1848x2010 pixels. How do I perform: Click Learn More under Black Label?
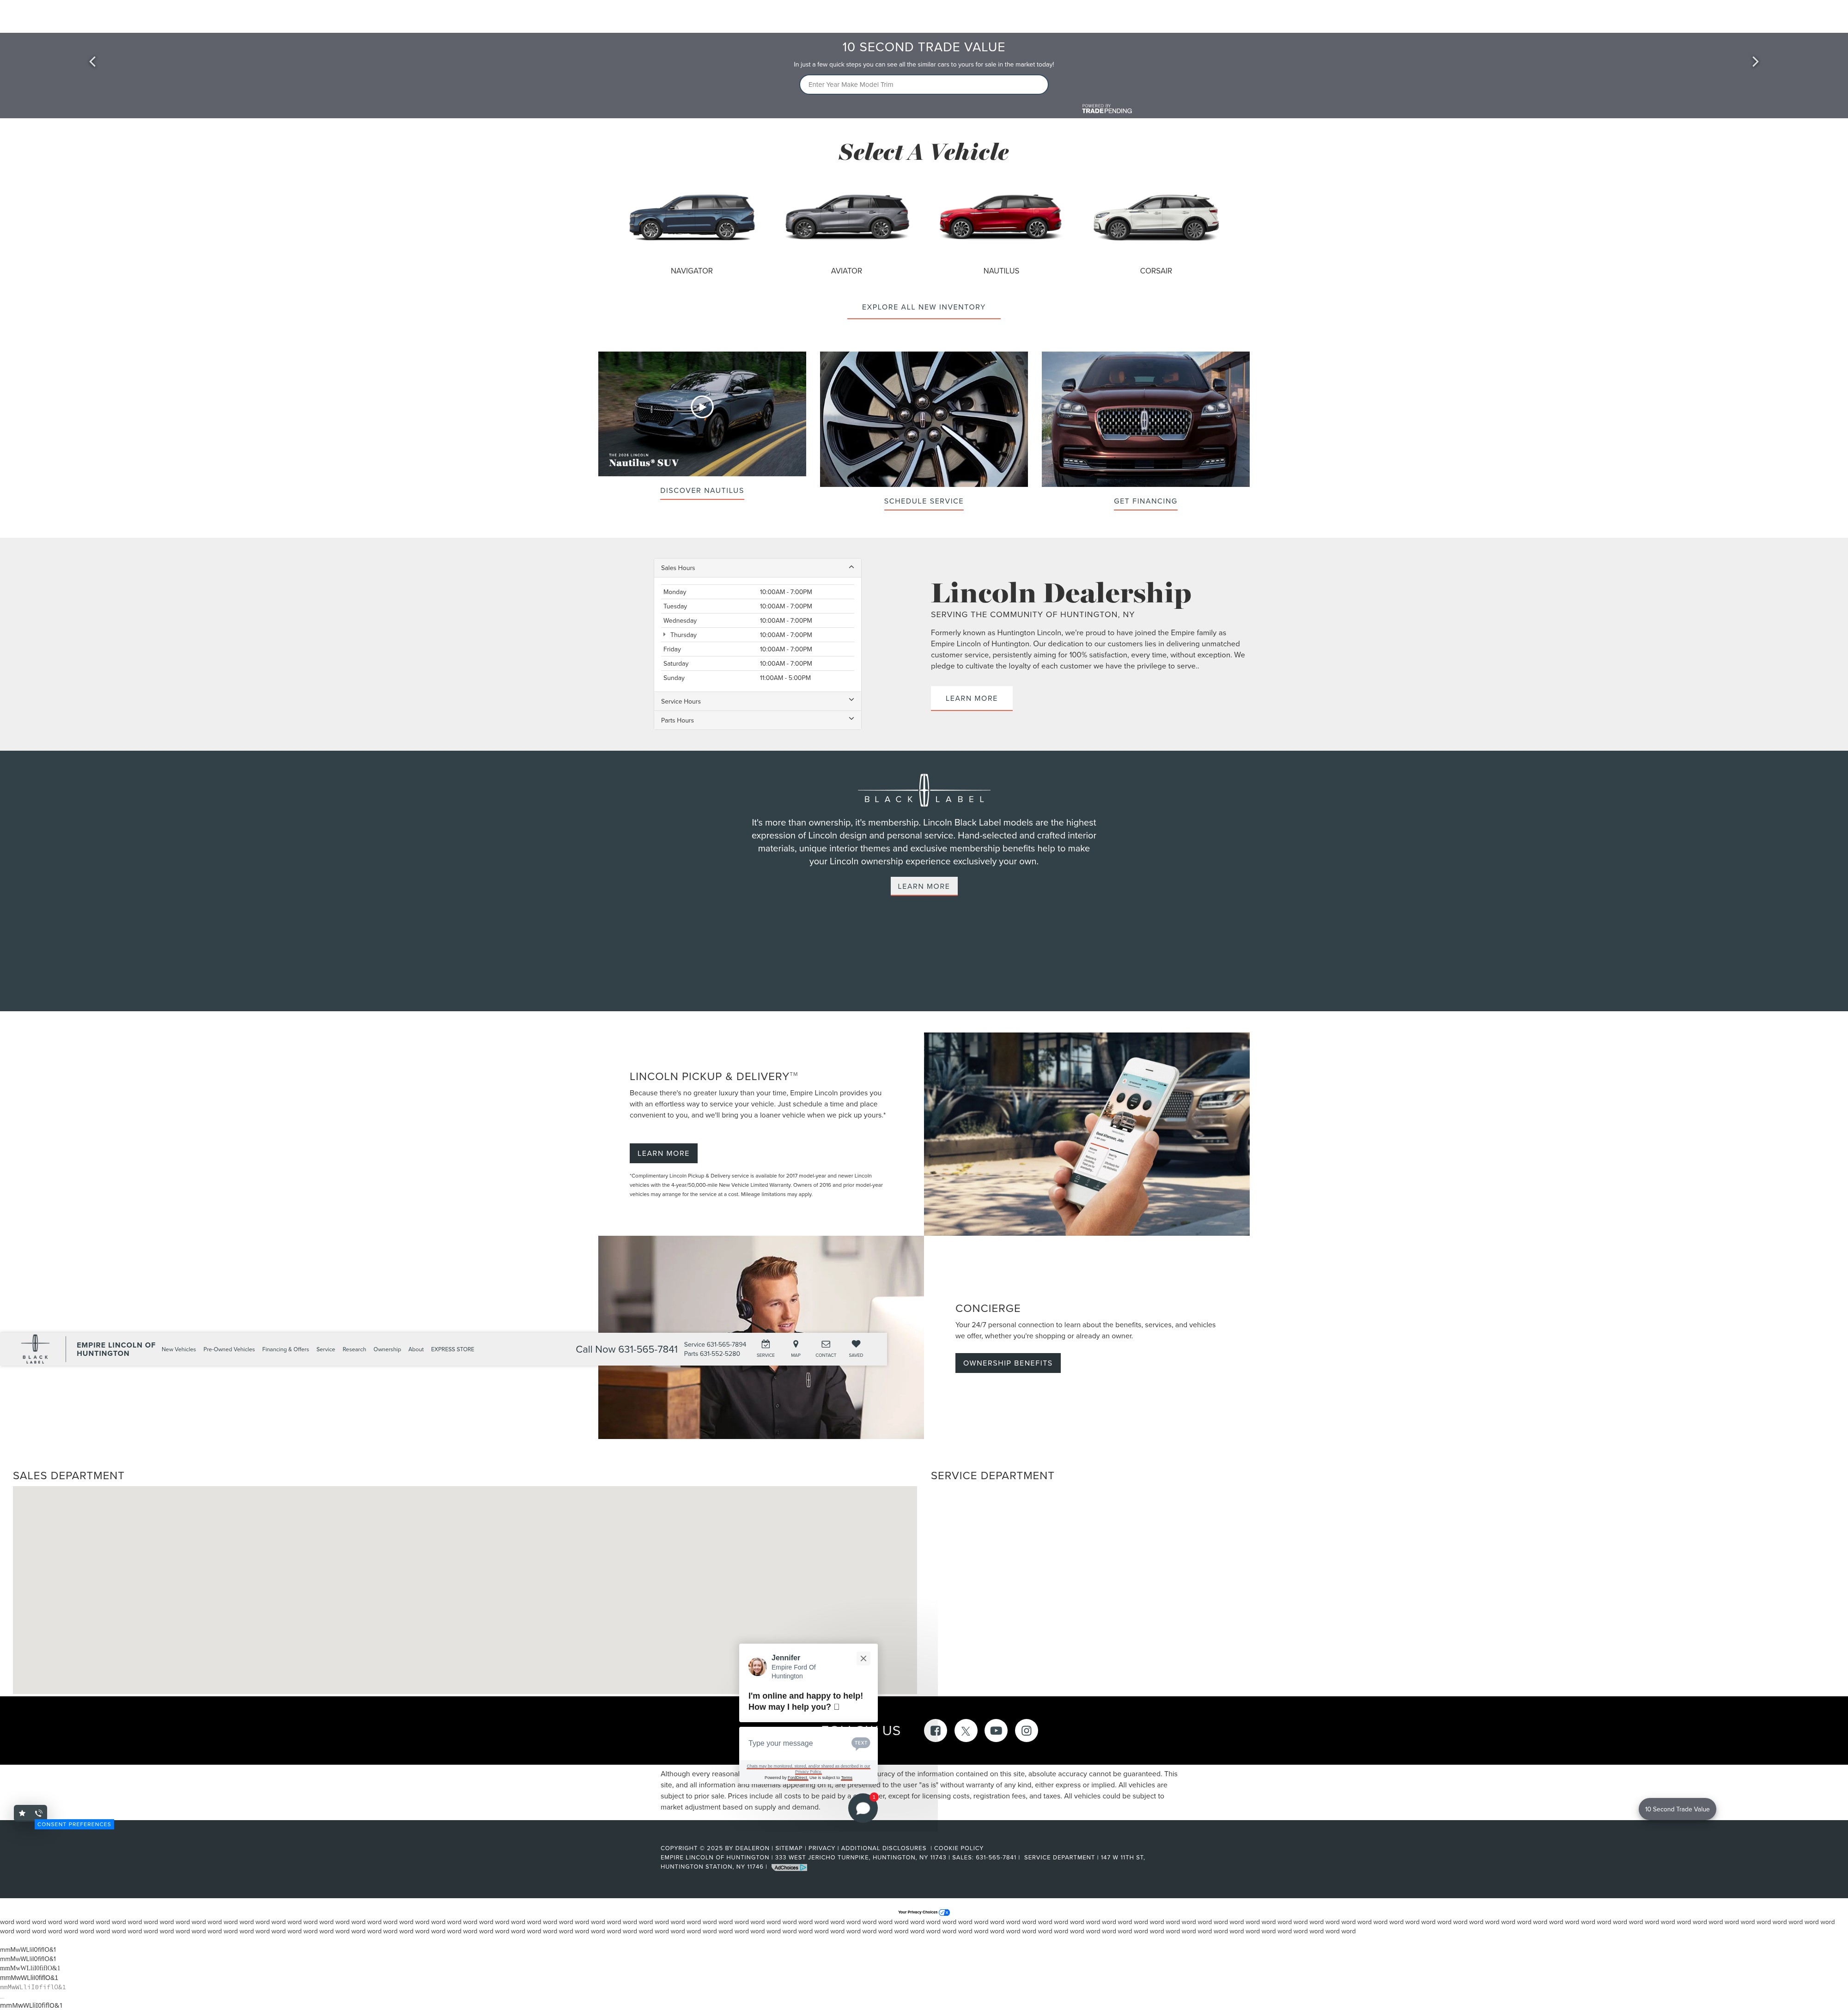(x=923, y=886)
